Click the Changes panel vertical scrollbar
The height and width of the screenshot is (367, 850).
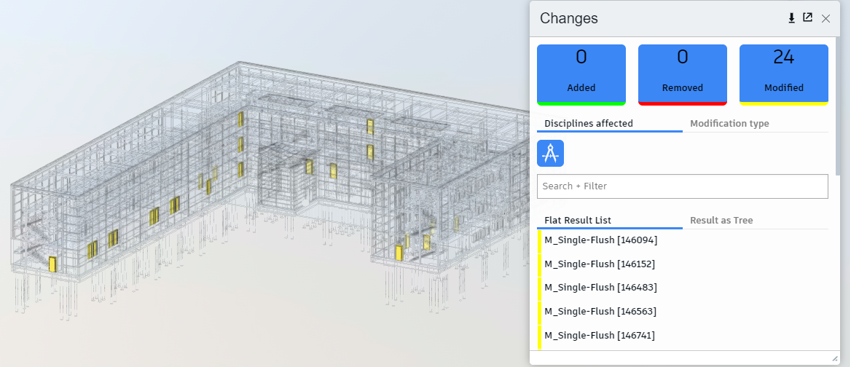(838, 106)
